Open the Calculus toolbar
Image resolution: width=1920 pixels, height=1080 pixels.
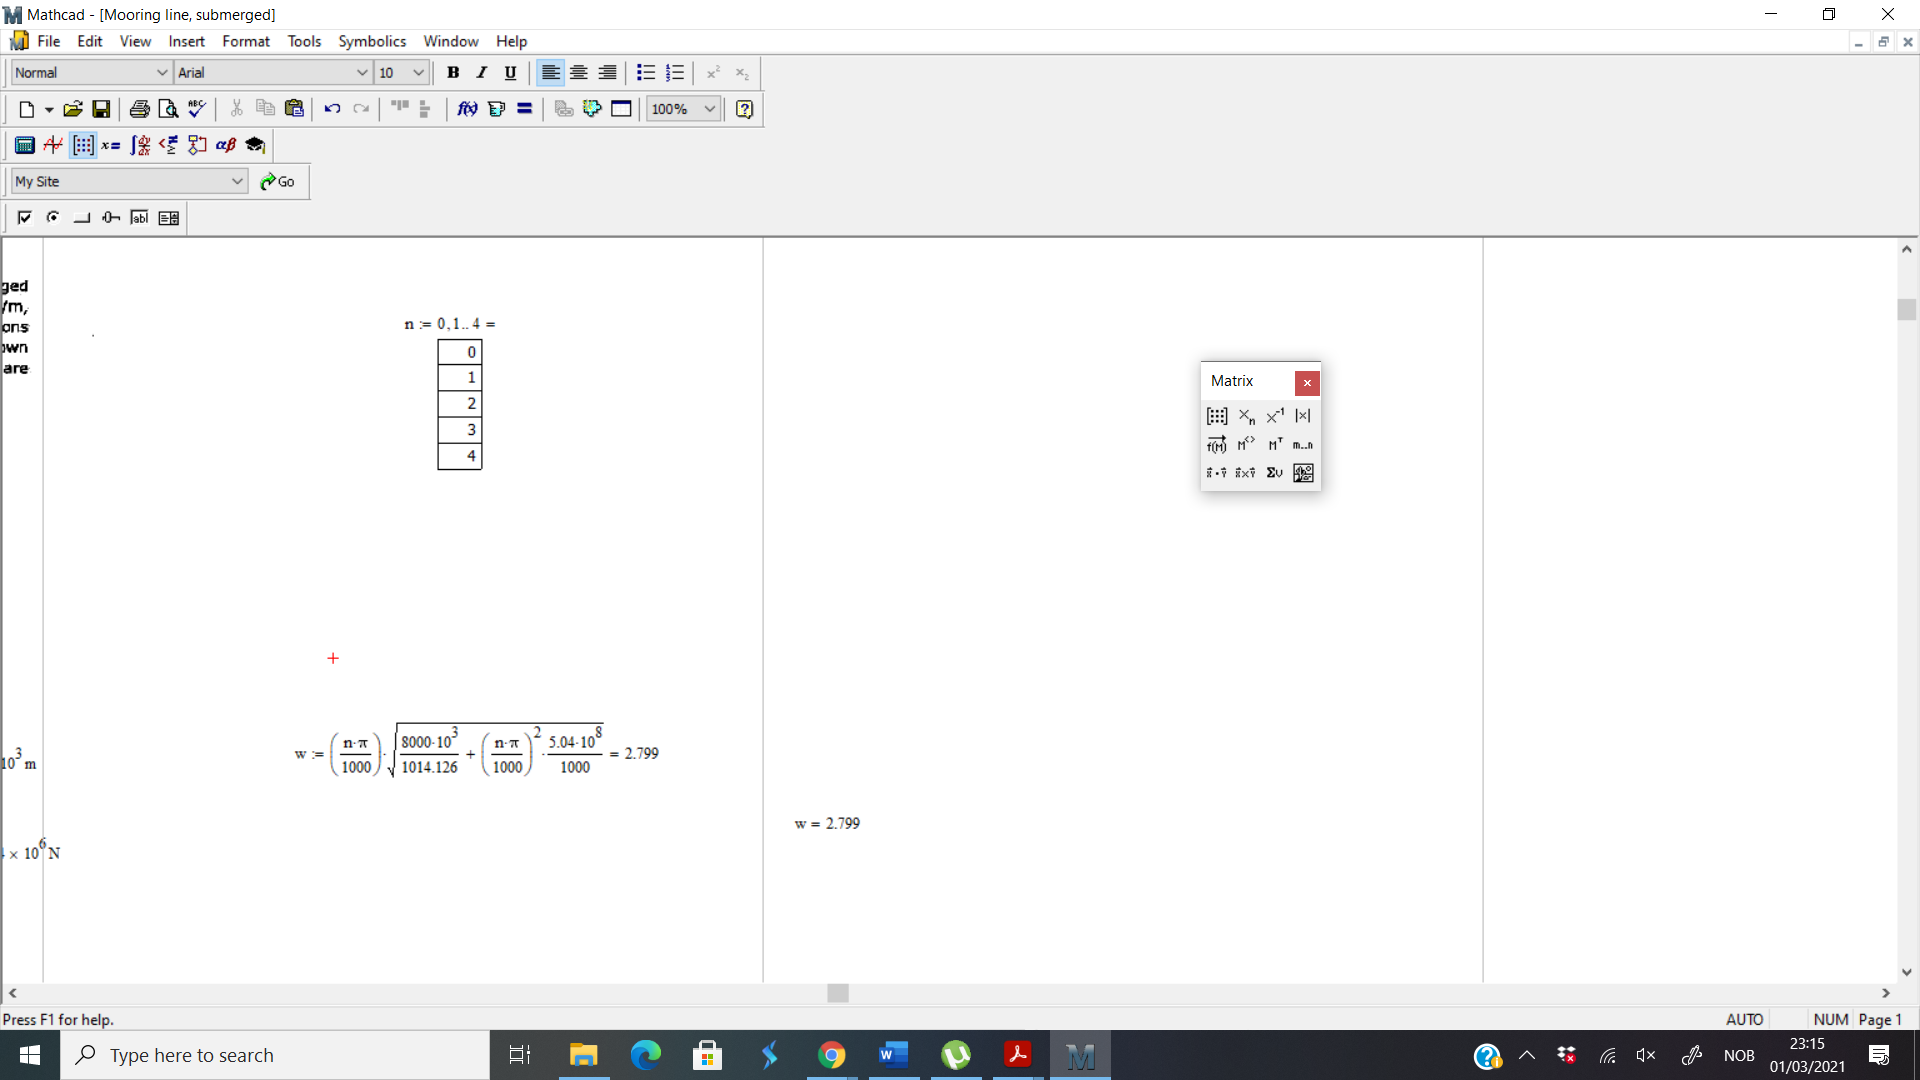click(139, 145)
